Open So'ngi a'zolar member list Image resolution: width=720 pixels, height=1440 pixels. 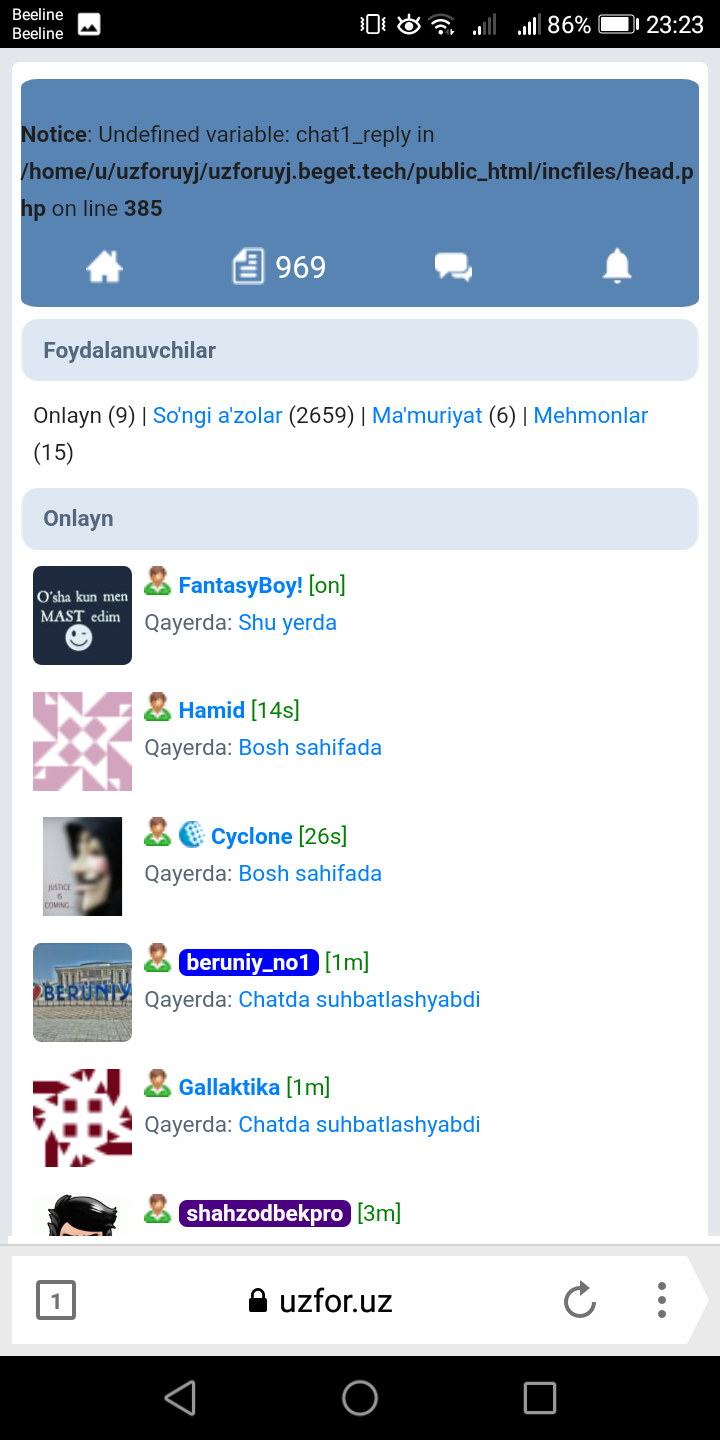217,415
